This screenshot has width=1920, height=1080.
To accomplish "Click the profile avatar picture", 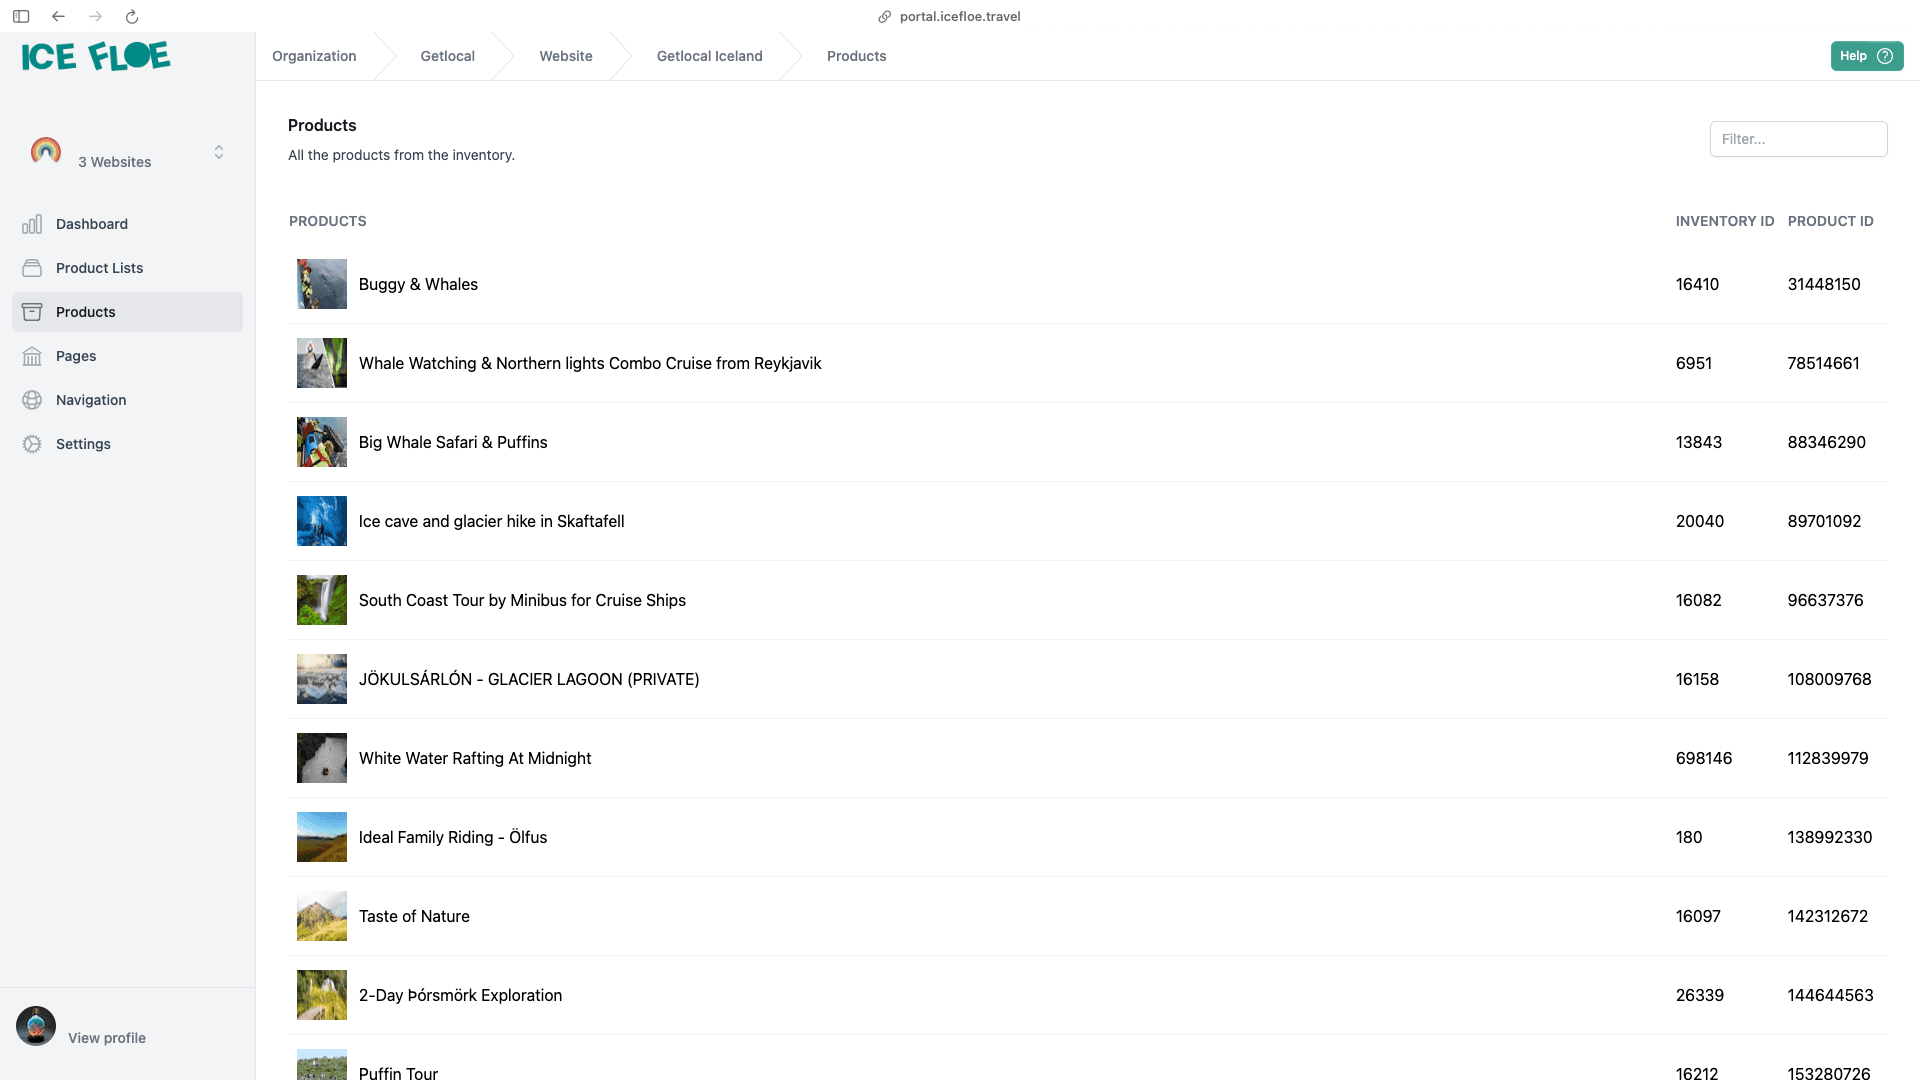I will tap(35, 1026).
